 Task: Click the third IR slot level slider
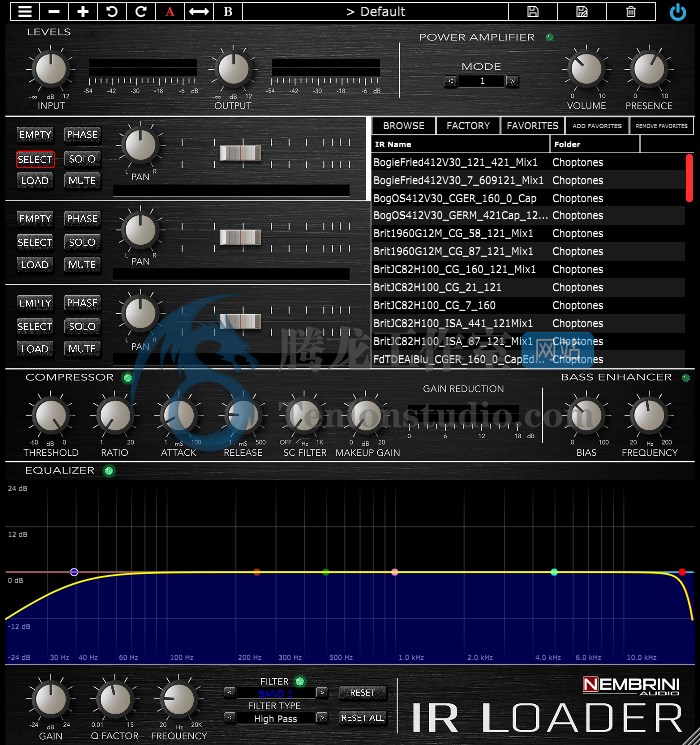coord(240,322)
